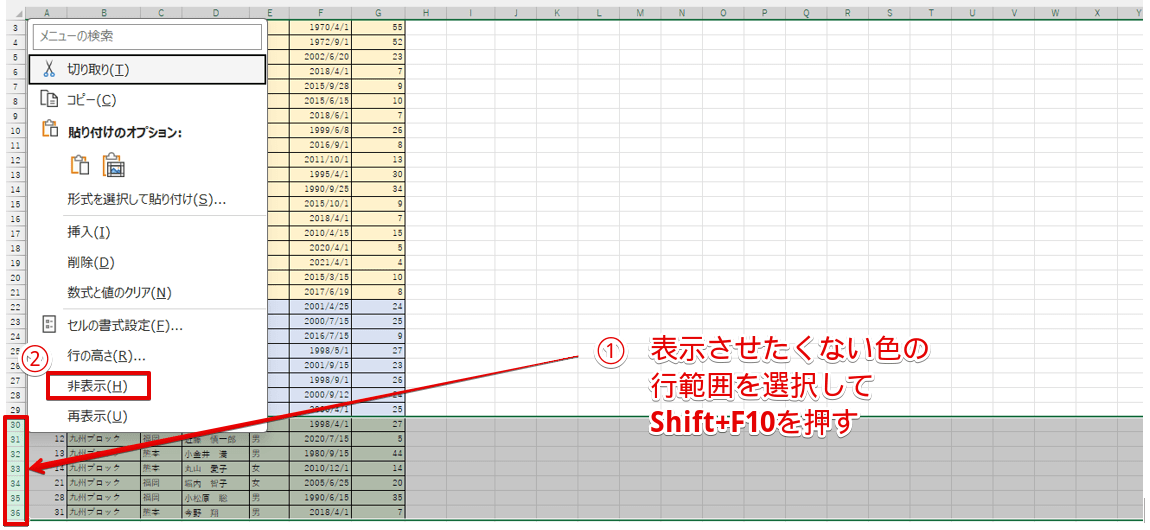Select column G header
Image resolution: width=1150 pixels, height=530 pixels.
point(378,13)
